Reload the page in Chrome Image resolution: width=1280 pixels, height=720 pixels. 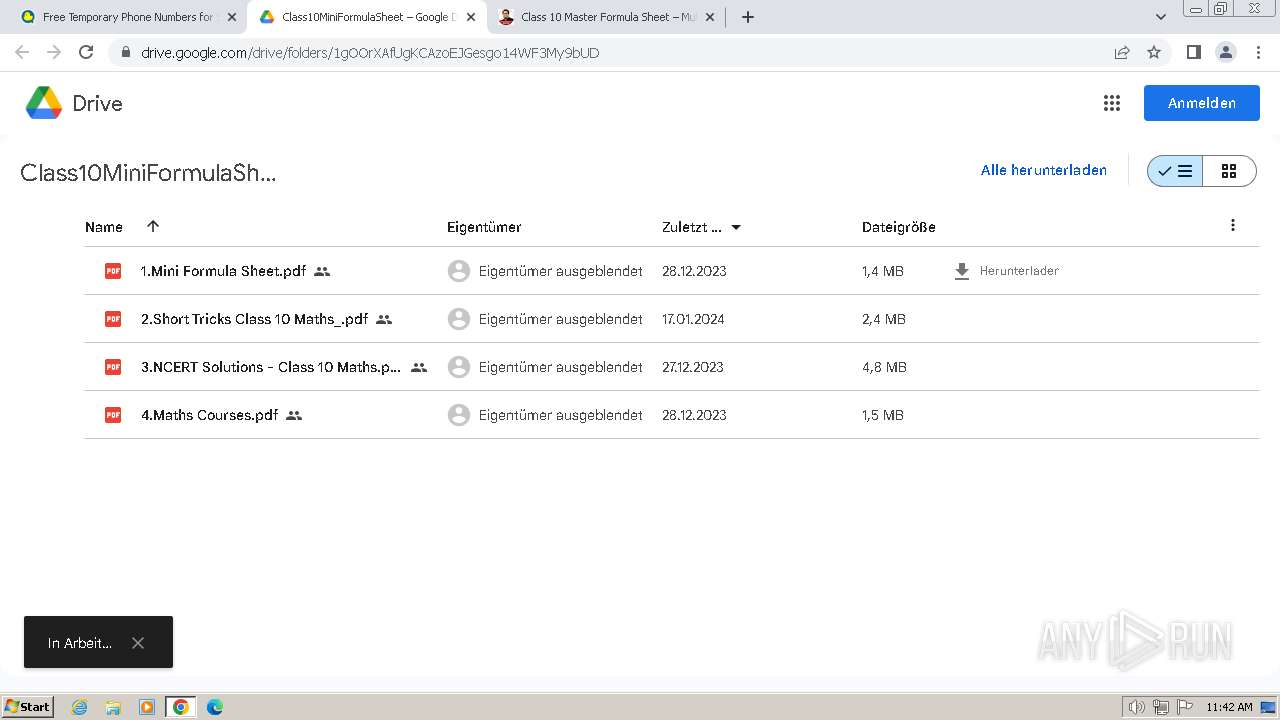86,53
